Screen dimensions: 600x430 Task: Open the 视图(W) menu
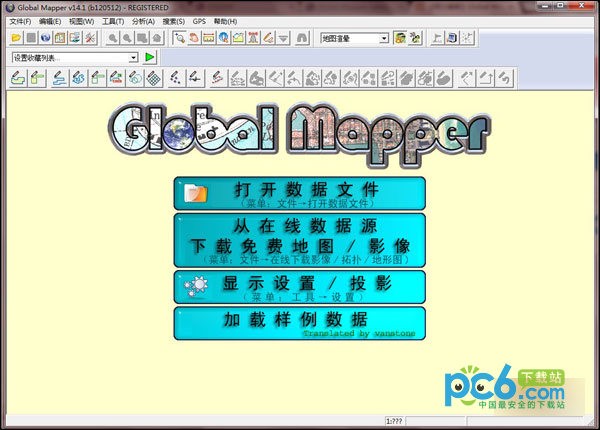pos(82,21)
